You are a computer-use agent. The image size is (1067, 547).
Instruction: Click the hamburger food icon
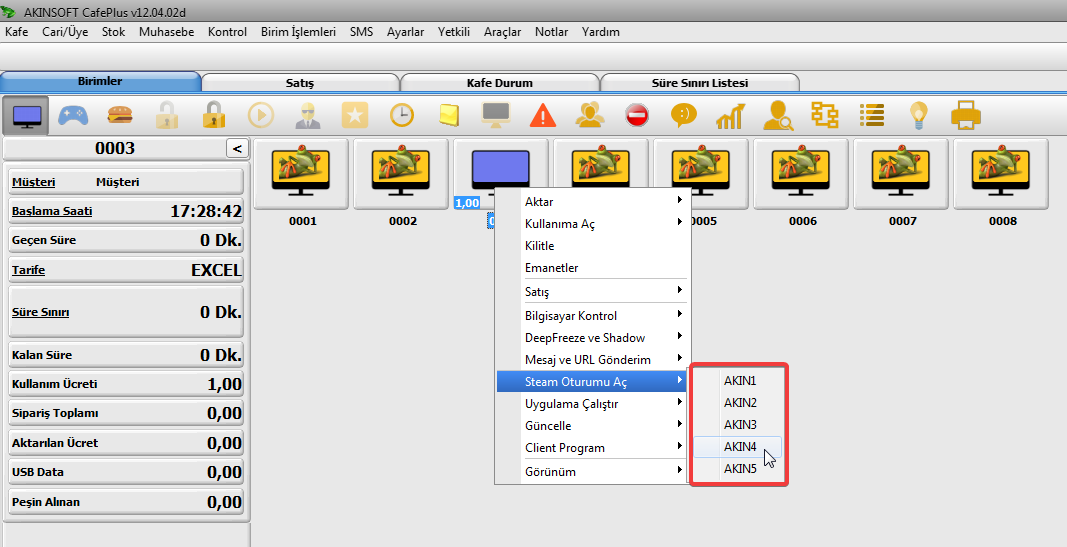(x=120, y=116)
